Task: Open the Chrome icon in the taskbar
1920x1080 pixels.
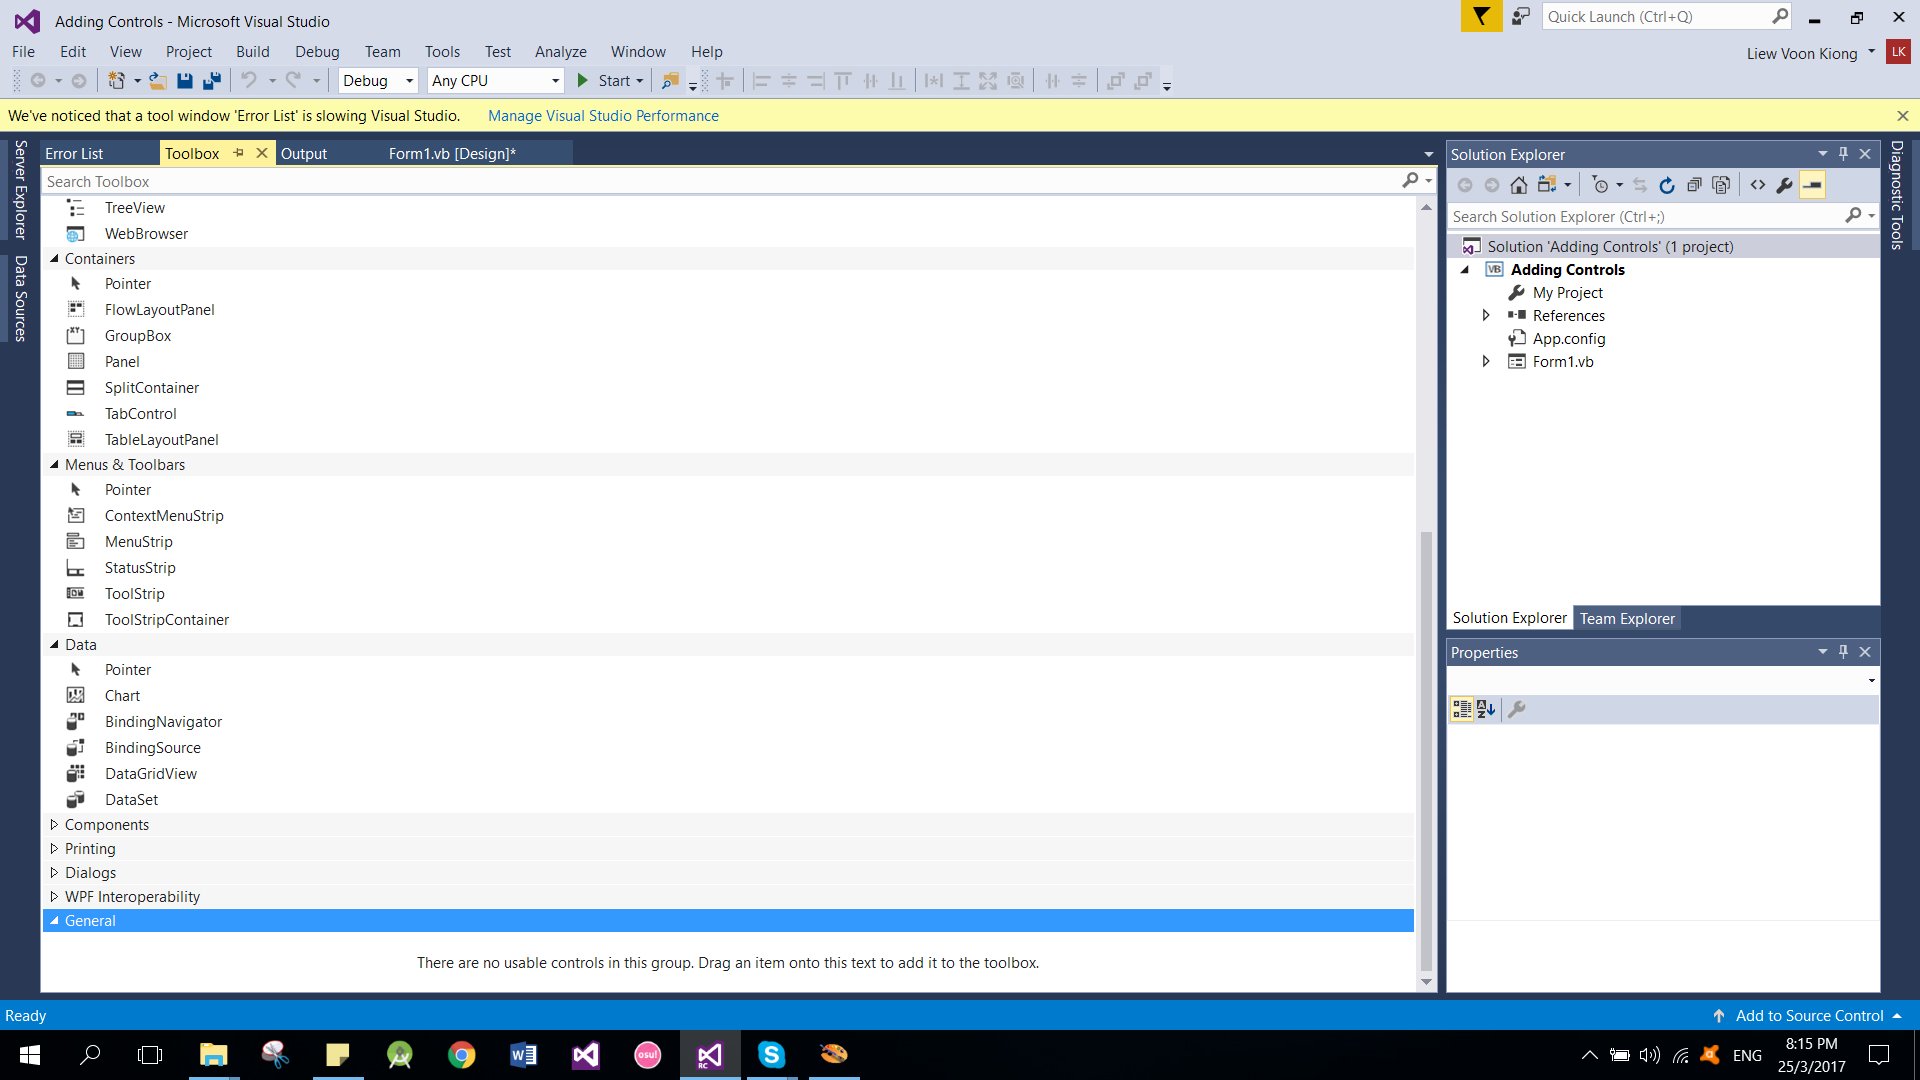Action: click(x=461, y=1055)
